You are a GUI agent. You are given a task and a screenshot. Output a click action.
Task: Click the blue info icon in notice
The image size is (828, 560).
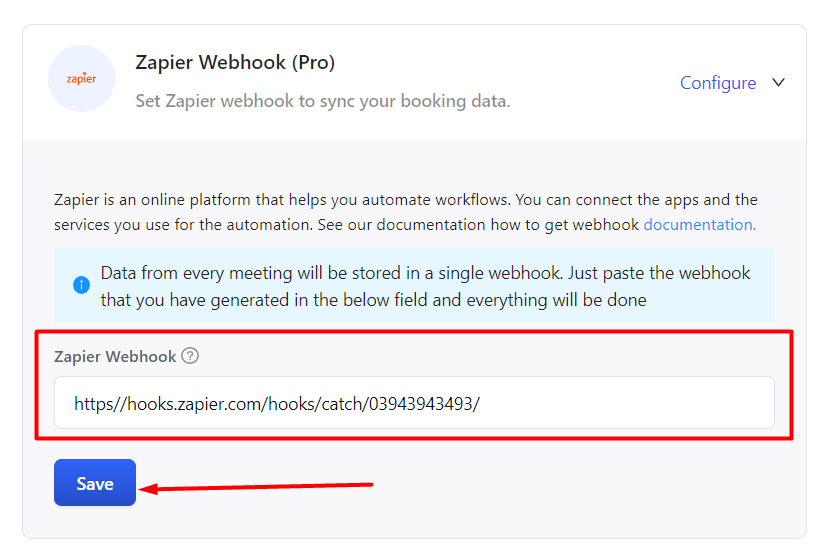tap(81, 285)
